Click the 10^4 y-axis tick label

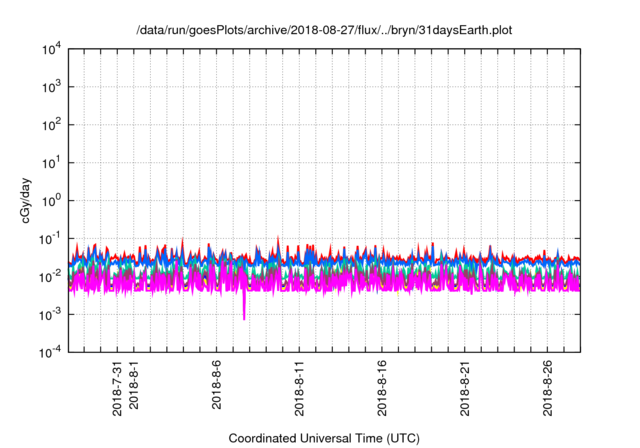pyautogui.click(x=53, y=48)
